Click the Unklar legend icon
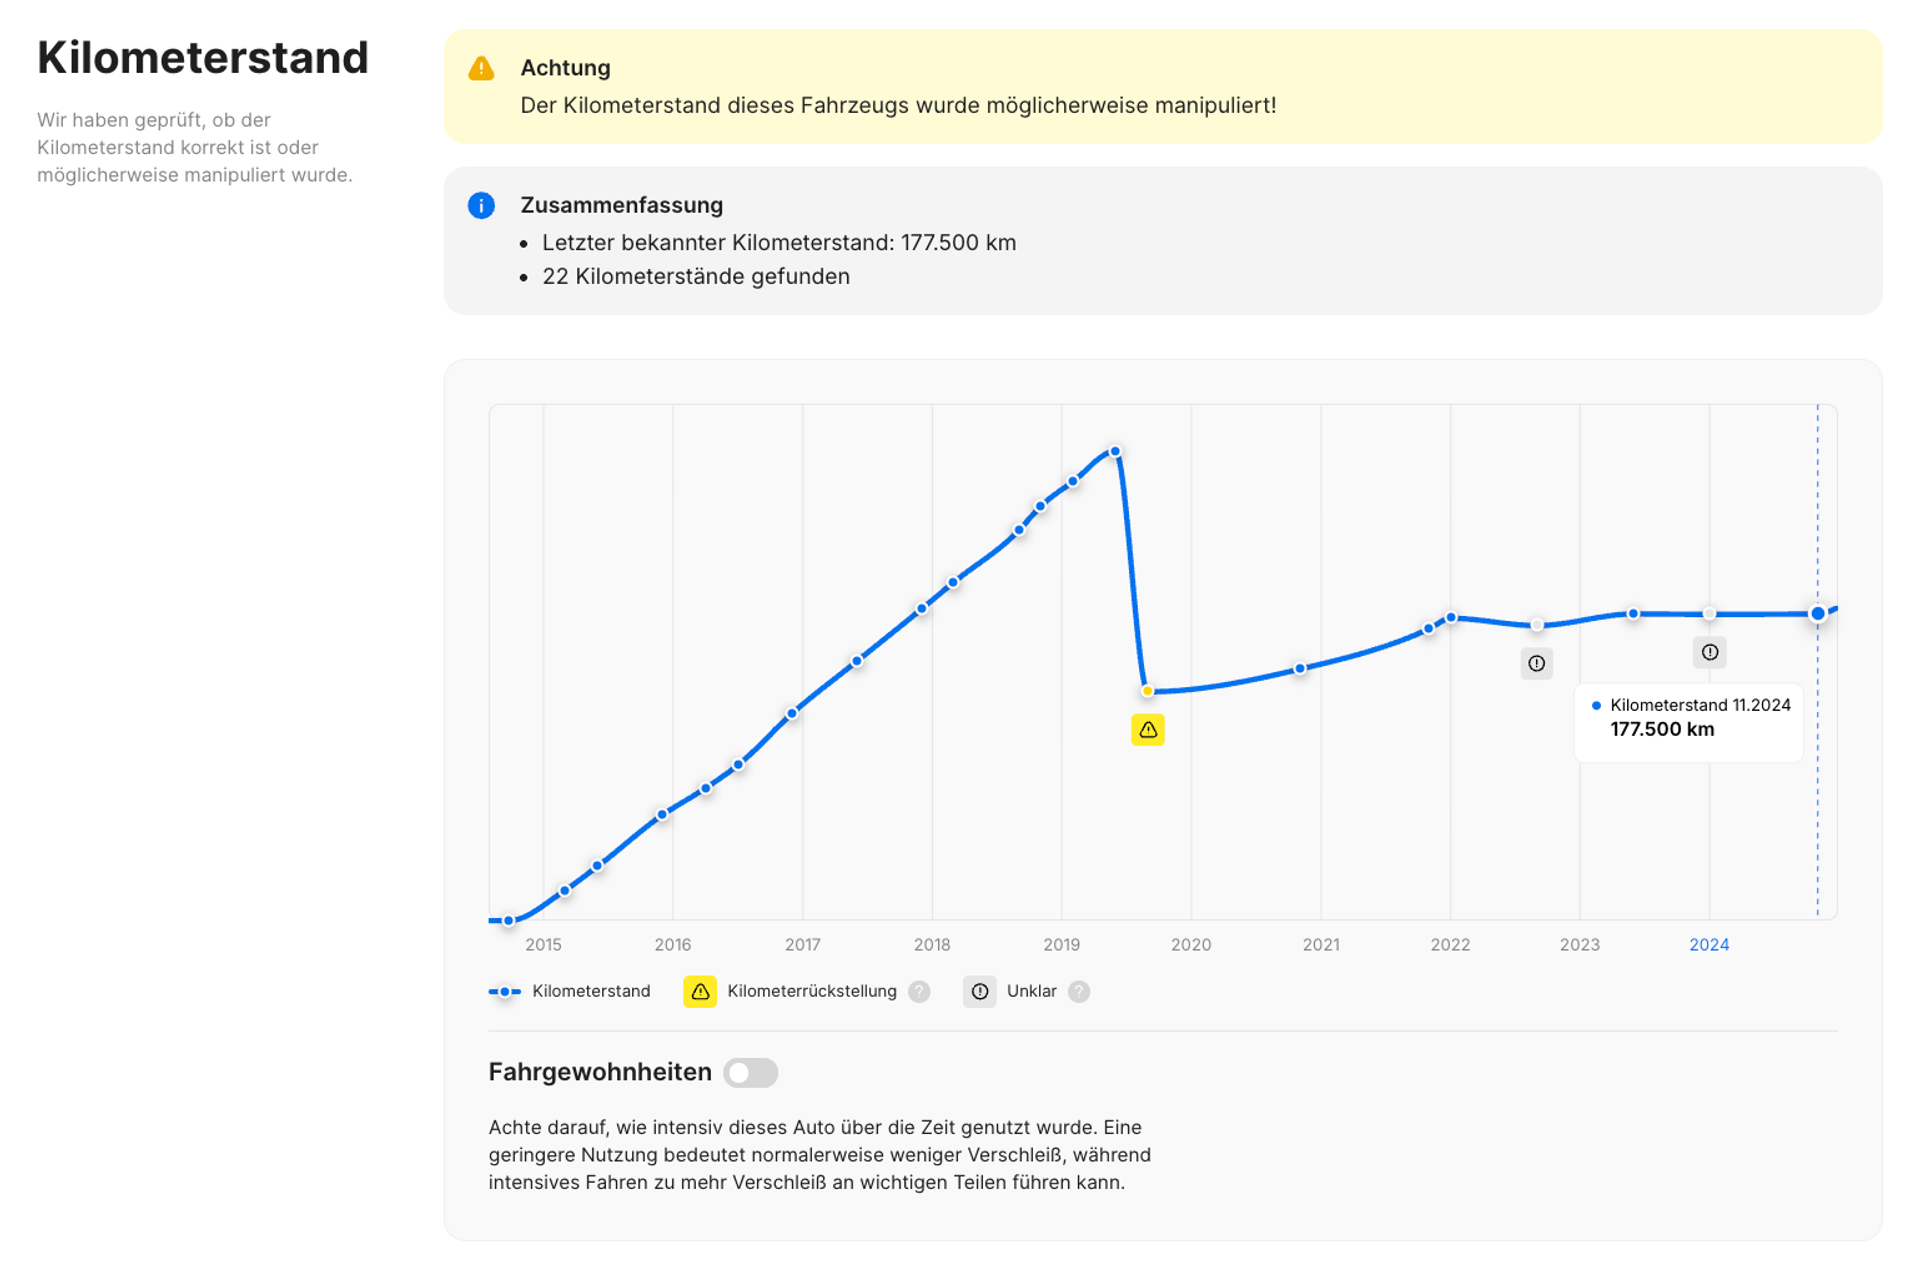 point(979,991)
